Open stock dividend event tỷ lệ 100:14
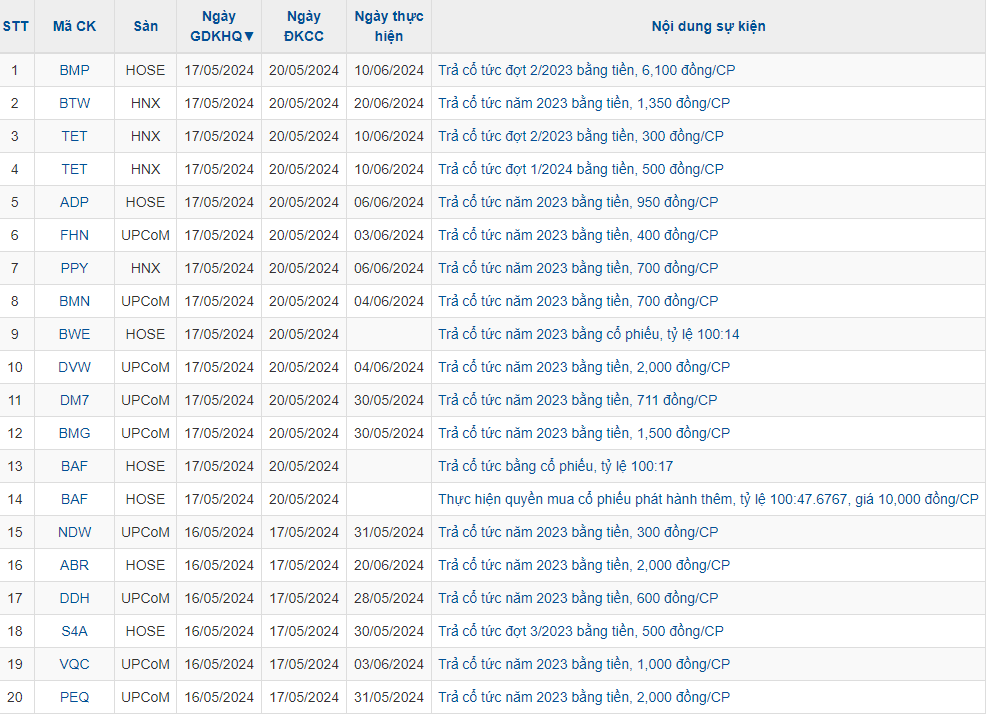 [x=589, y=335]
